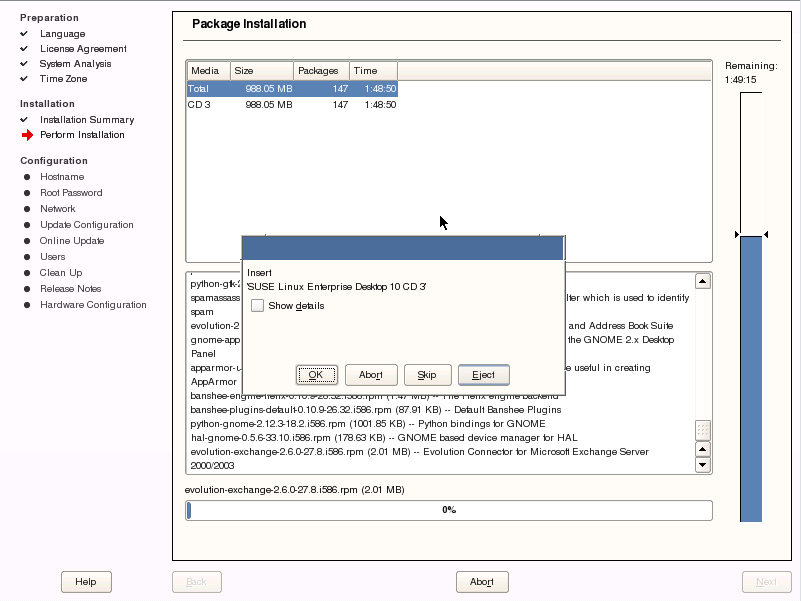Enable the Show details checkbox
801x601 pixels.
point(257,306)
